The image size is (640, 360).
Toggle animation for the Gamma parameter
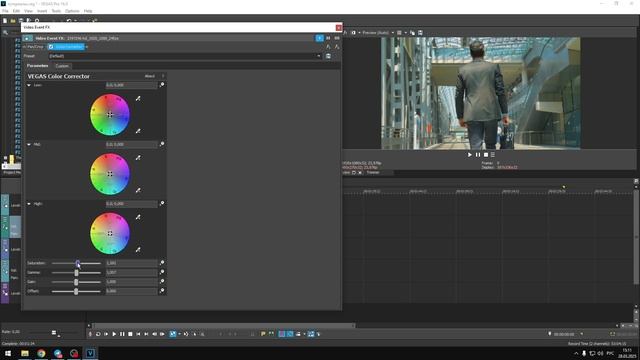coord(162,272)
